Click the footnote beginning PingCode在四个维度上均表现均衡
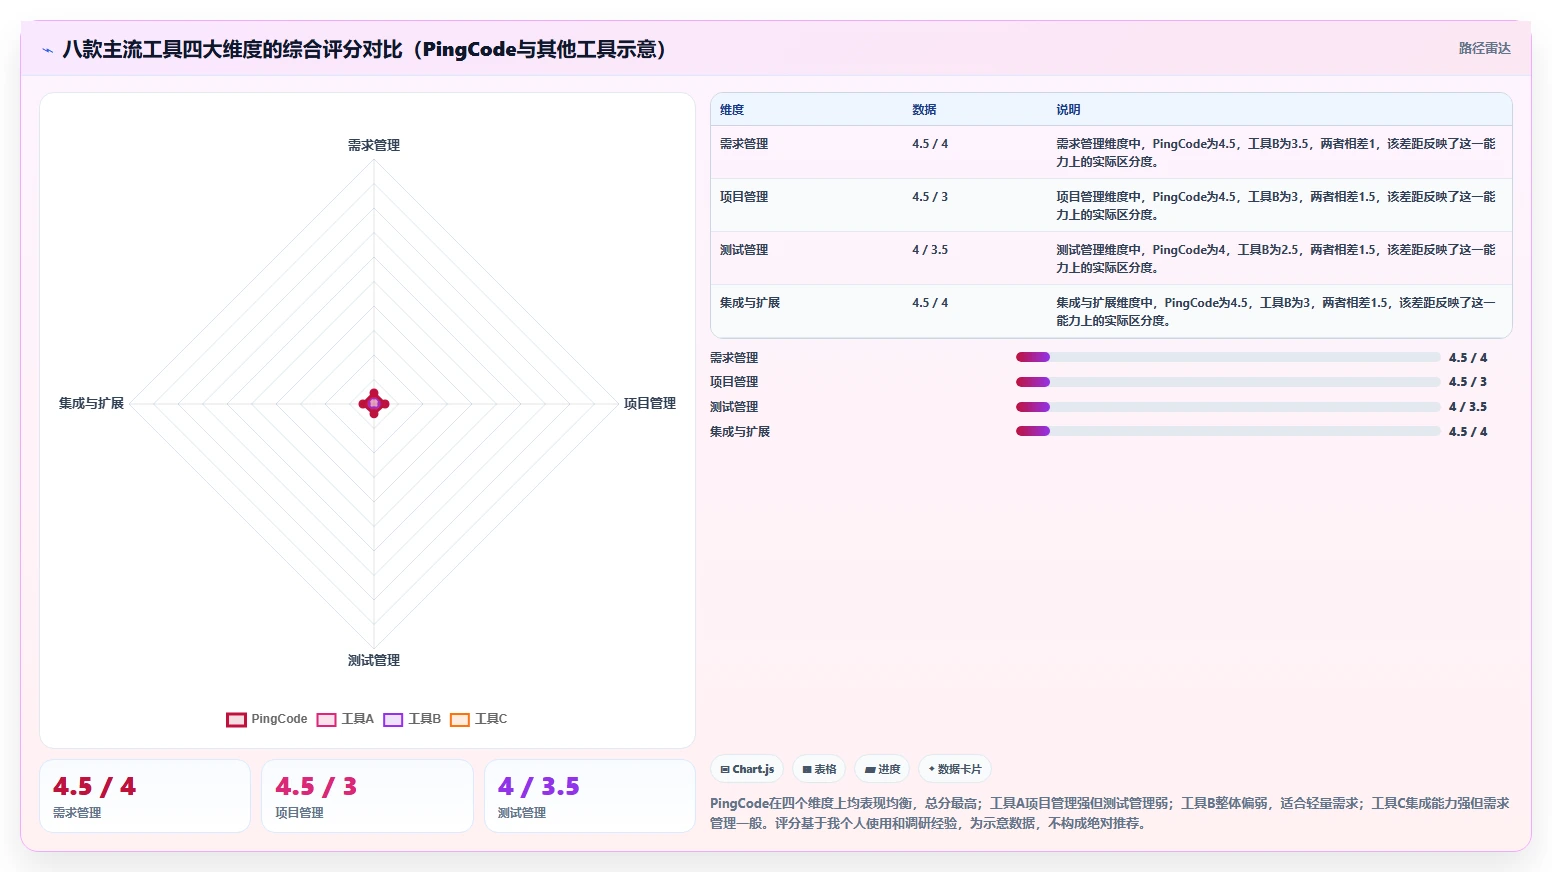Screen dimensions: 1552x872 point(1110,813)
